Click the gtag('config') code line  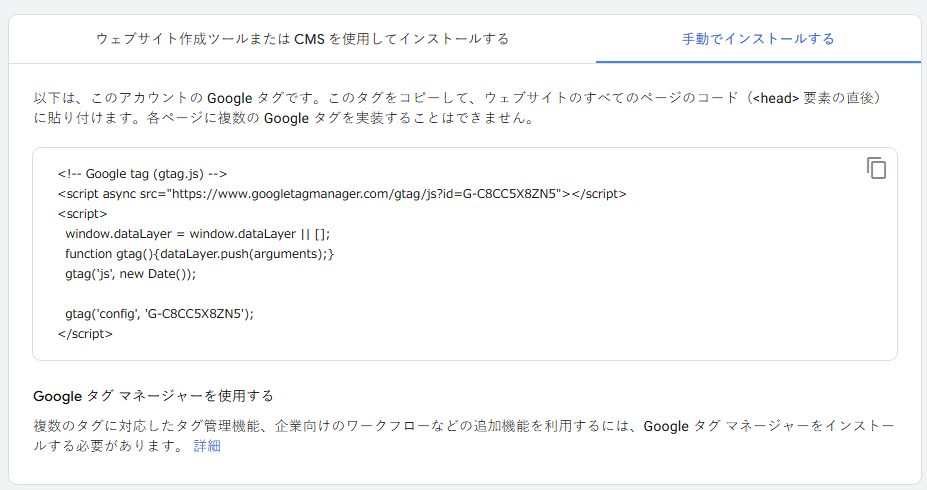(x=159, y=314)
